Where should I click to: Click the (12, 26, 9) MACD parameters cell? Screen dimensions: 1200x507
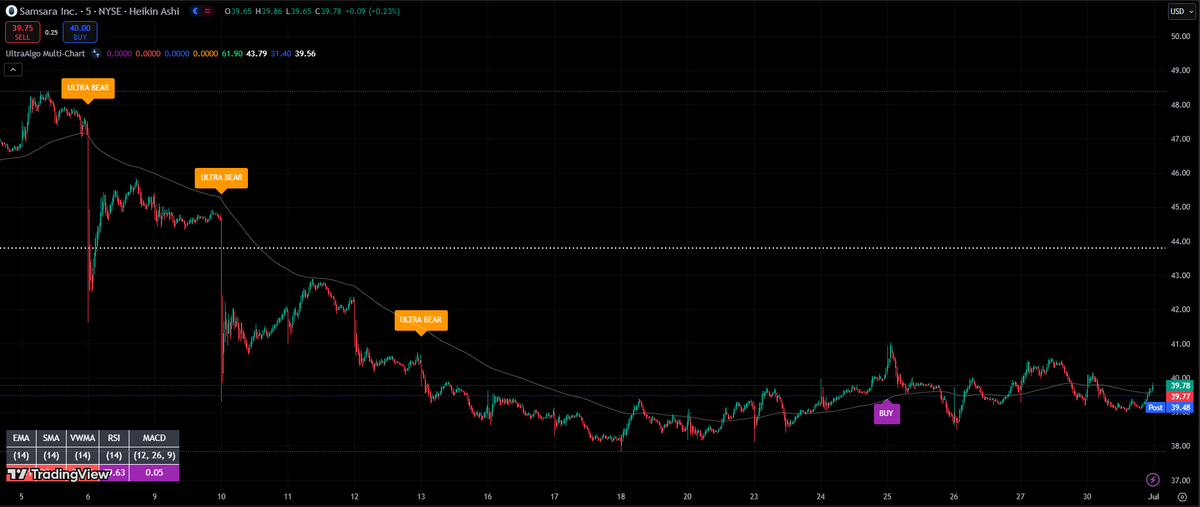pos(154,455)
